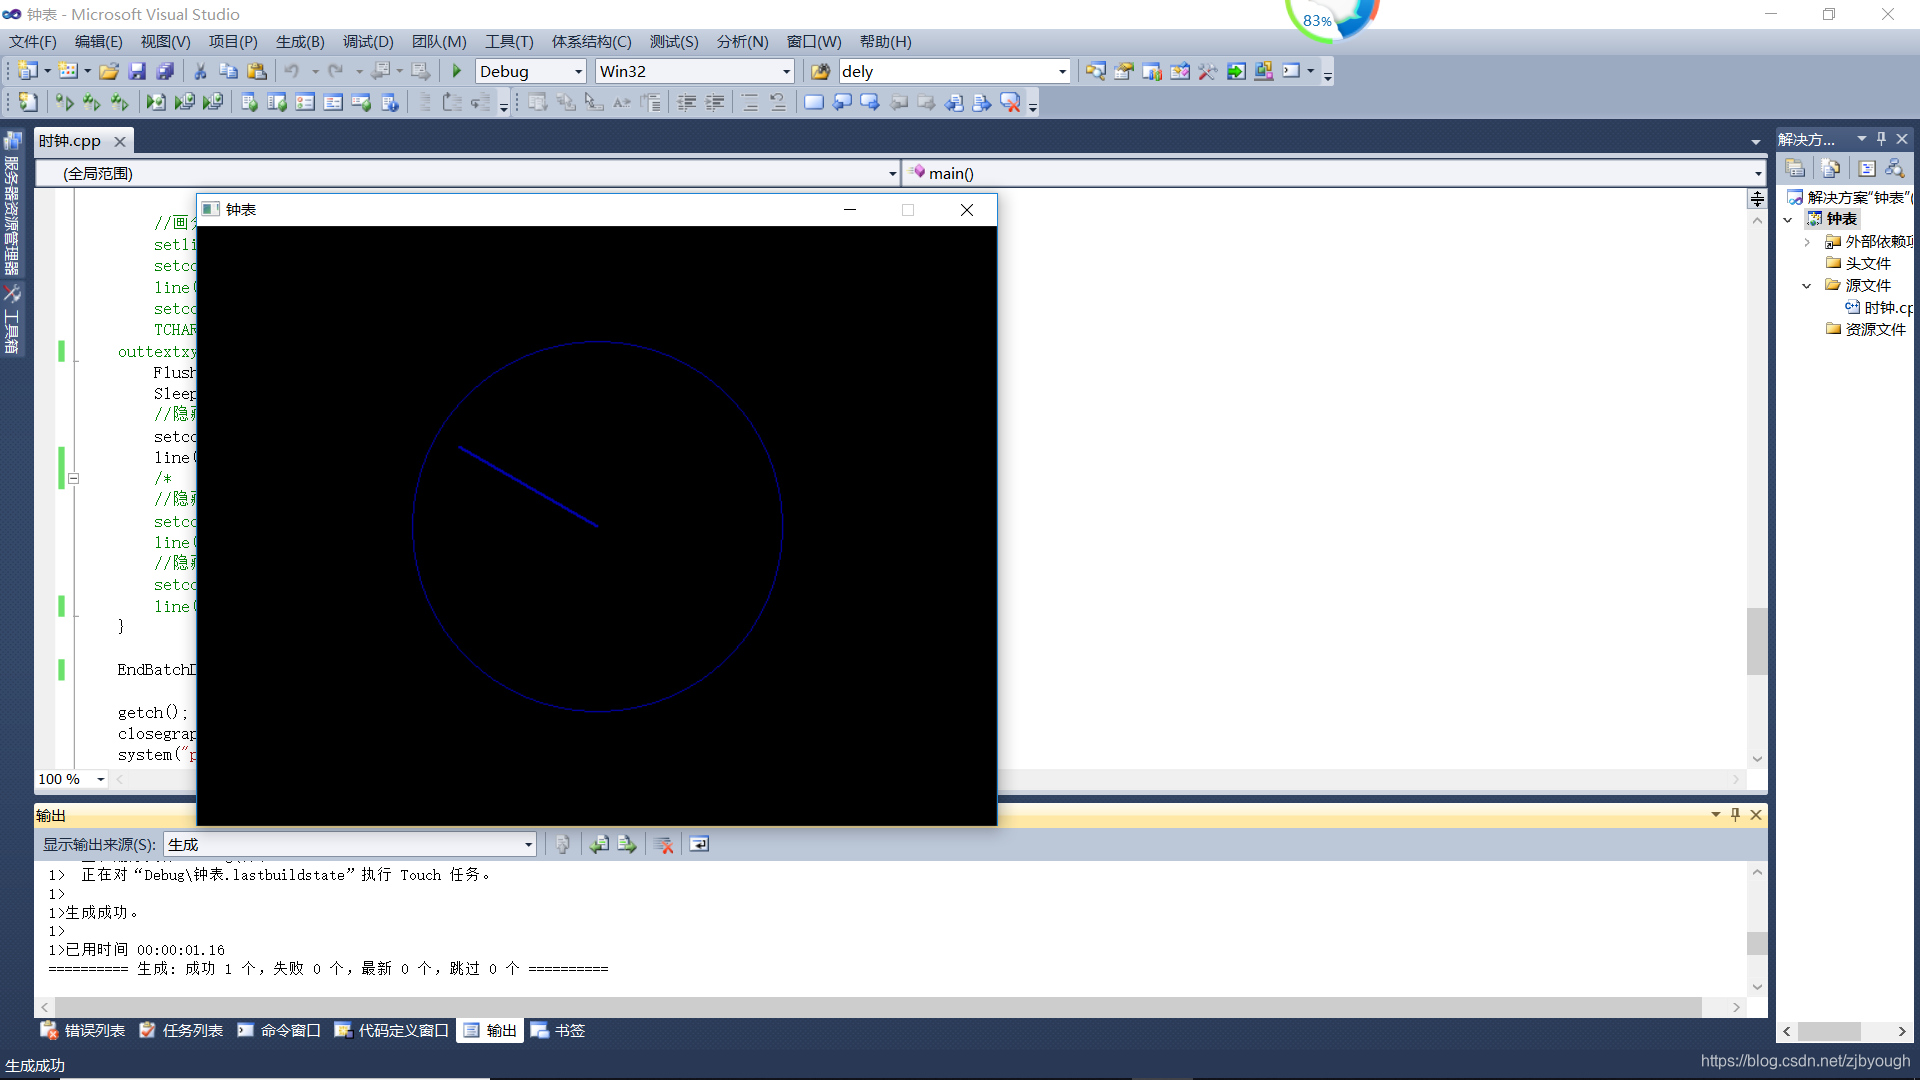1920x1080 pixels.
Task: Toggle pin on Solution Explorer panel
Action: pos(1881,139)
